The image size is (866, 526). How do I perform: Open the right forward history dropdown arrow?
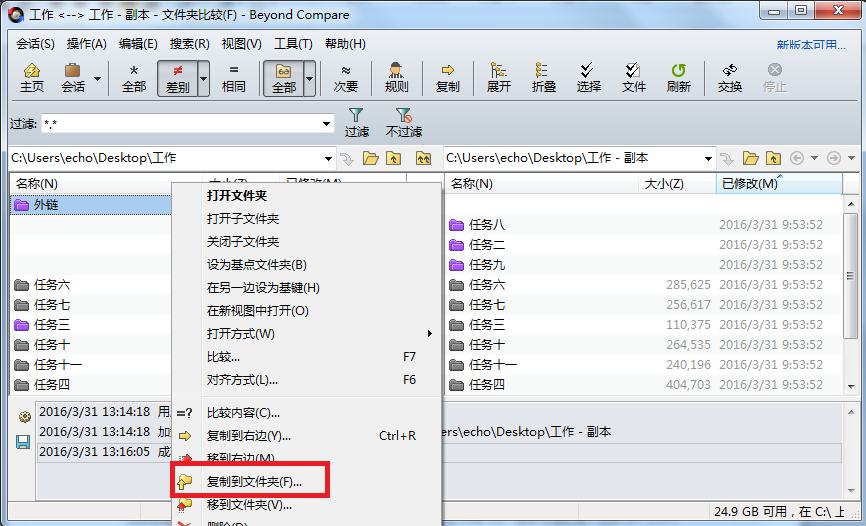(x=851, y=159)
